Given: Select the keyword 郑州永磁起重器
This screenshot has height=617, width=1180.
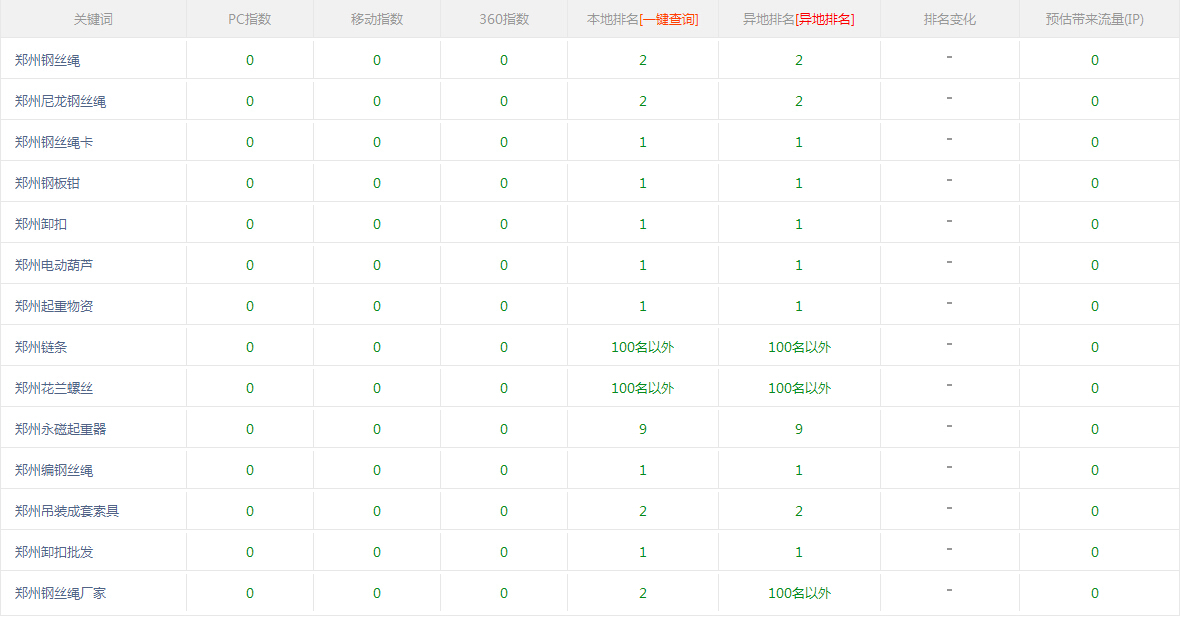Looking at the screenshot, I should [x=60, y=429].
